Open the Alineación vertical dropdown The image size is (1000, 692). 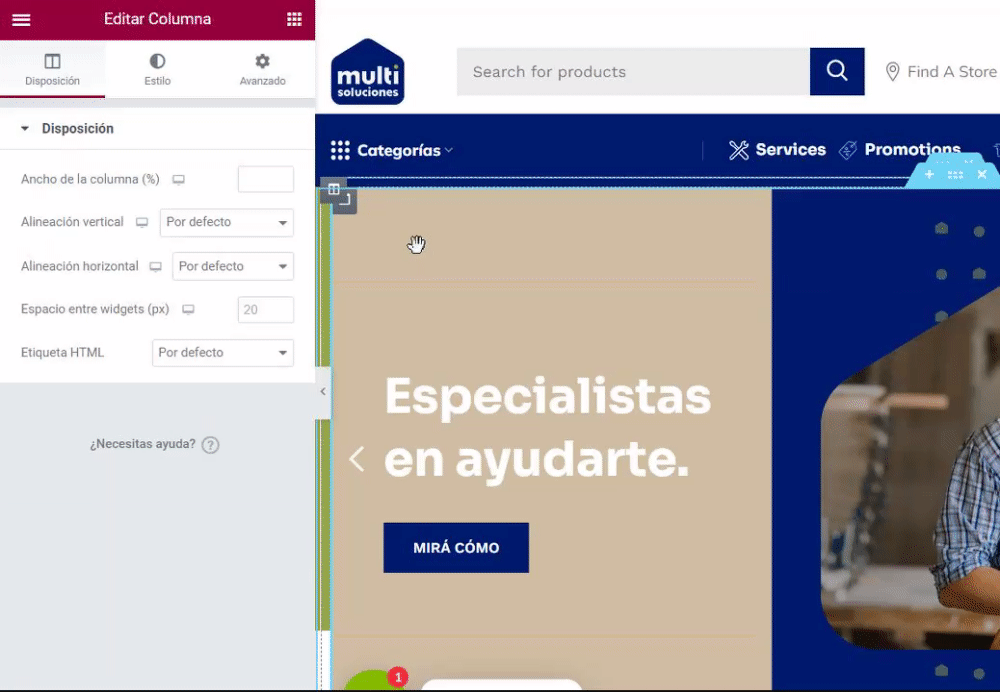tap(226, 223)
